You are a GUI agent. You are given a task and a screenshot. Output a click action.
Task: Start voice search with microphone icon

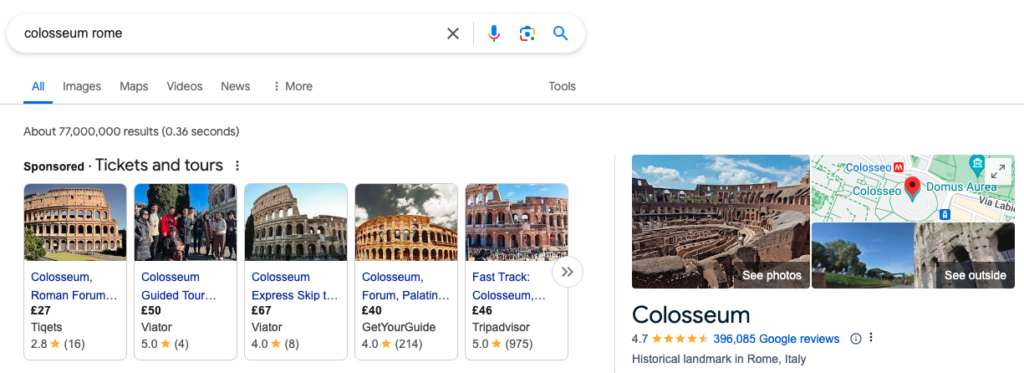point(494,33)
